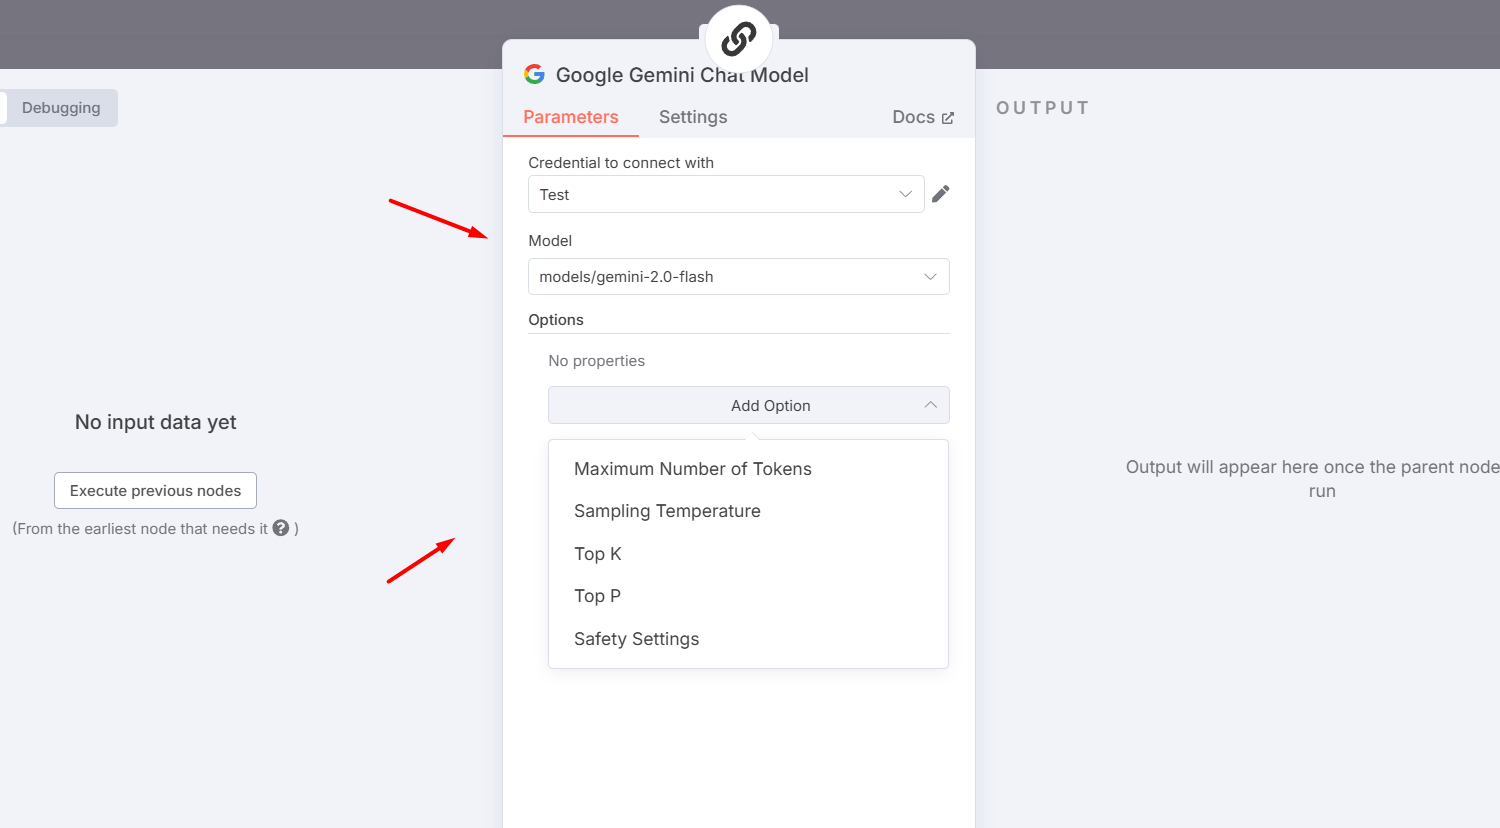Click the pencil icon to edit the credential
1500x828 pixels.
(x=940, y=194)
